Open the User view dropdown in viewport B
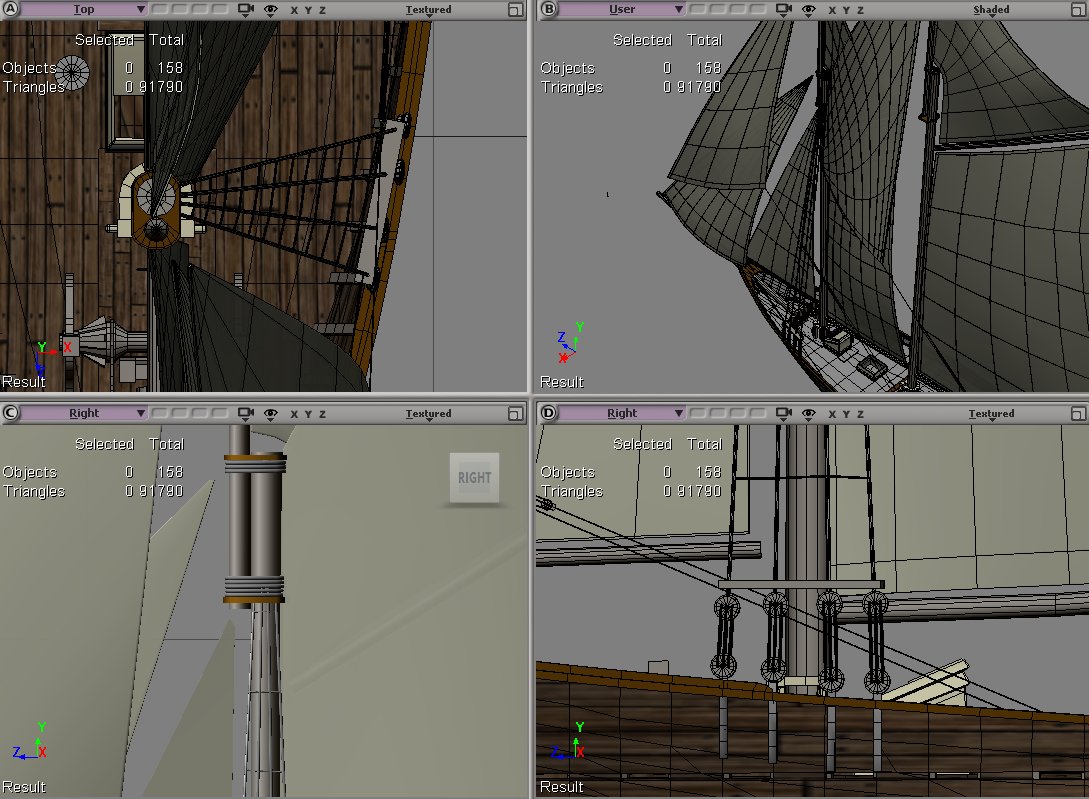The width and height of the screenshot is (1089, 799). click(x=622, y=10)
